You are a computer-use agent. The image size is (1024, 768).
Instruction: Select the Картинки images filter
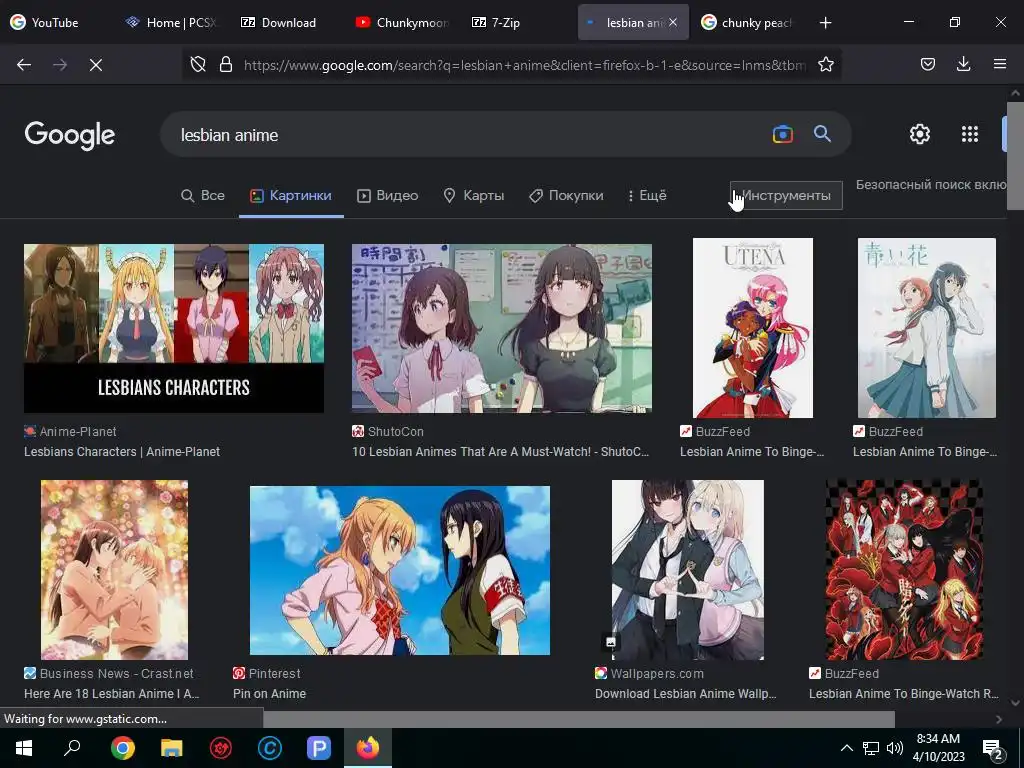(x=291, y=195)
